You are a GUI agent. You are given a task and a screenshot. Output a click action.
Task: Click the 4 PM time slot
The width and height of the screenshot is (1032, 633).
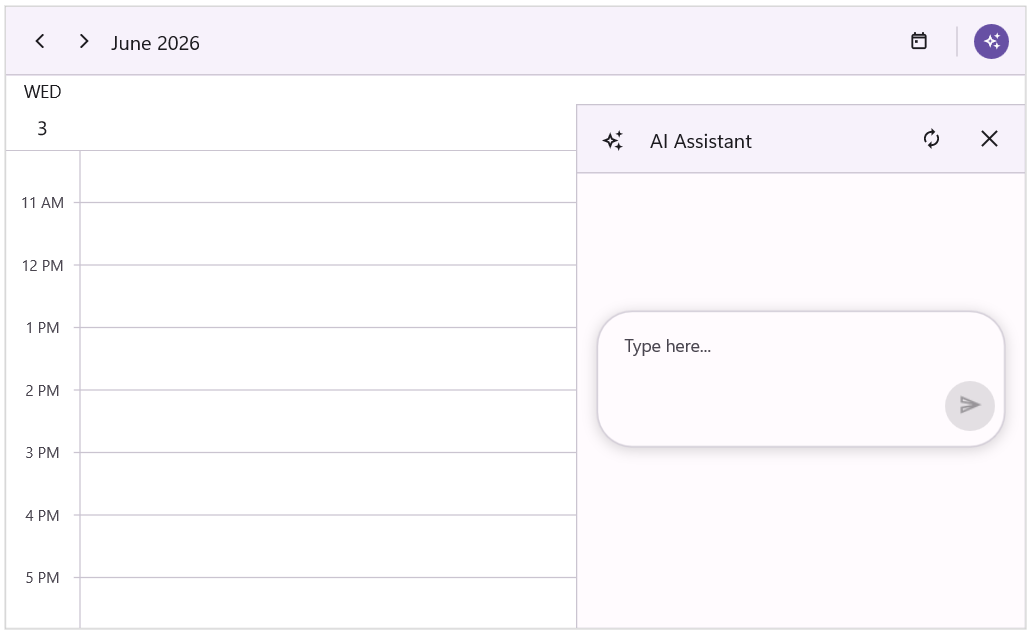(x=328, y=546)
